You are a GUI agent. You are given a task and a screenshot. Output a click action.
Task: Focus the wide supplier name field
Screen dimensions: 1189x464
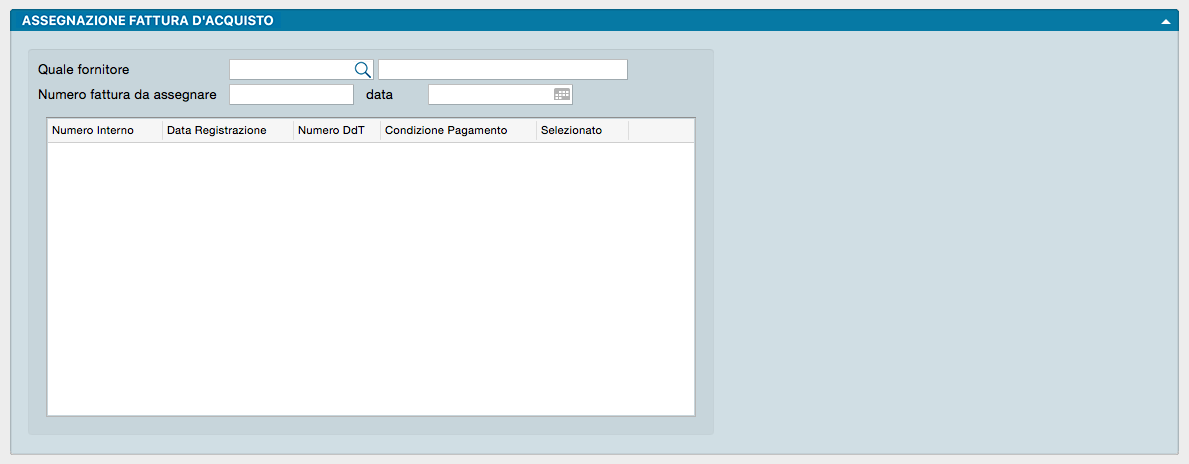[x=502, y=69]
